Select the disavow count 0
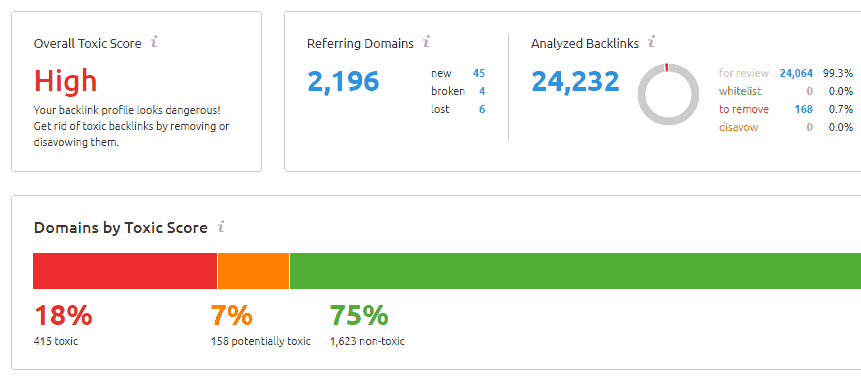Image resolution: width=861 pixels, height=378 pixels. [x=809, y=127]
